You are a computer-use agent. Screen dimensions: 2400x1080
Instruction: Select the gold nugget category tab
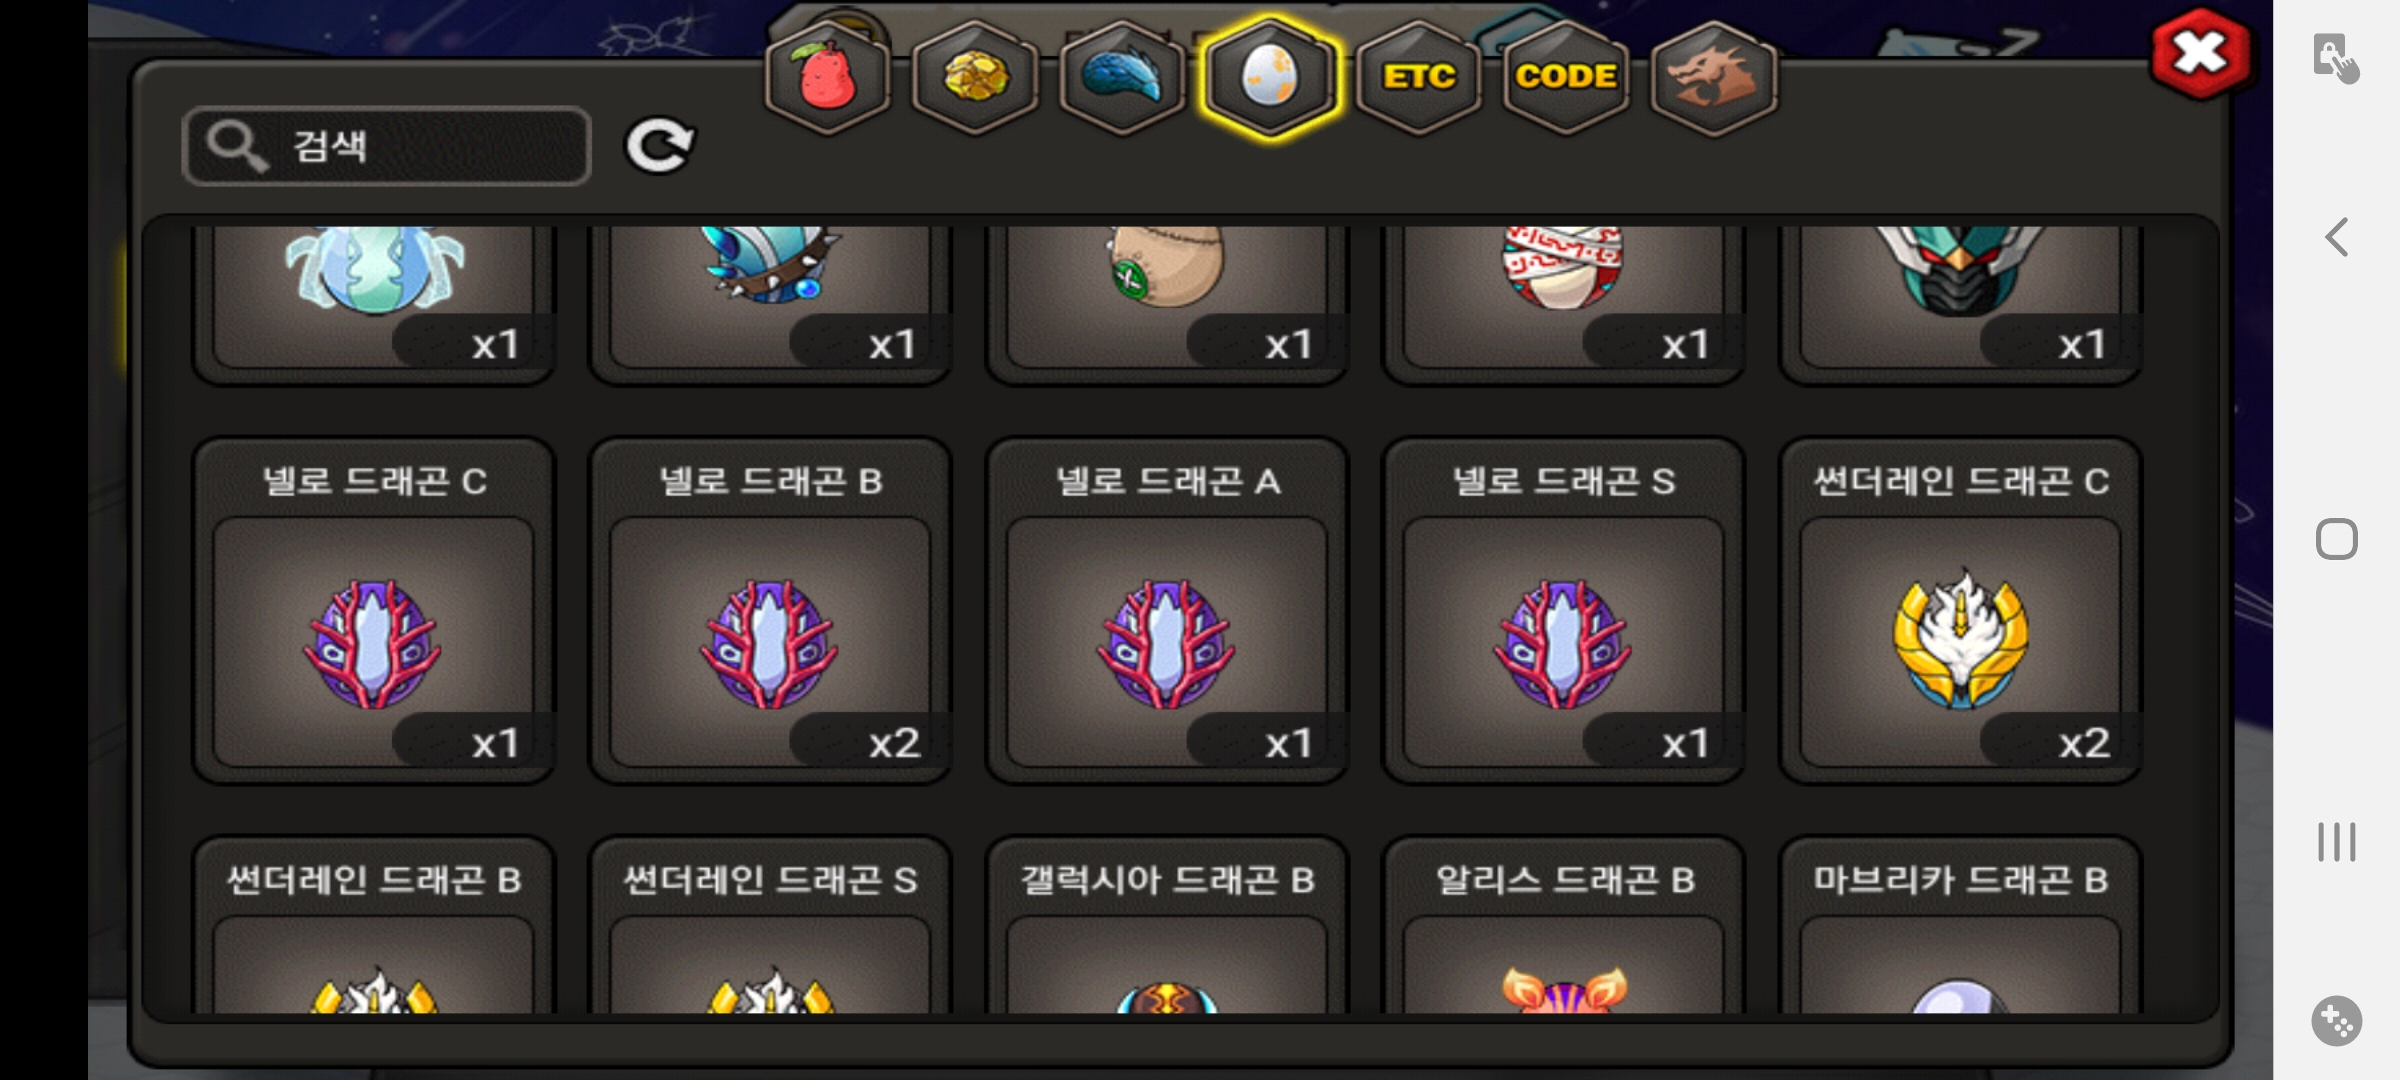pos(975,78)
